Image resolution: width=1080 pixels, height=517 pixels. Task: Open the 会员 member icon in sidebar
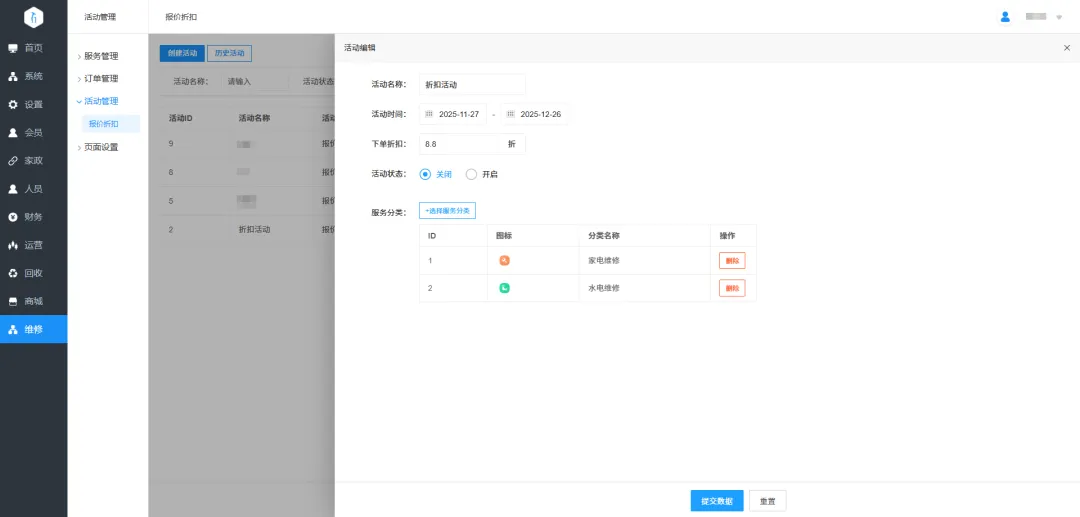13,132
